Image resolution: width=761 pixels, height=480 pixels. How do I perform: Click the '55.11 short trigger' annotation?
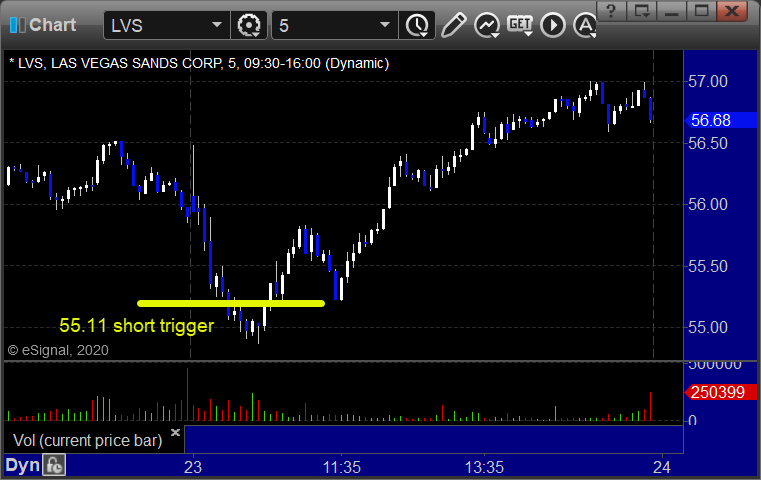point(136,326)
